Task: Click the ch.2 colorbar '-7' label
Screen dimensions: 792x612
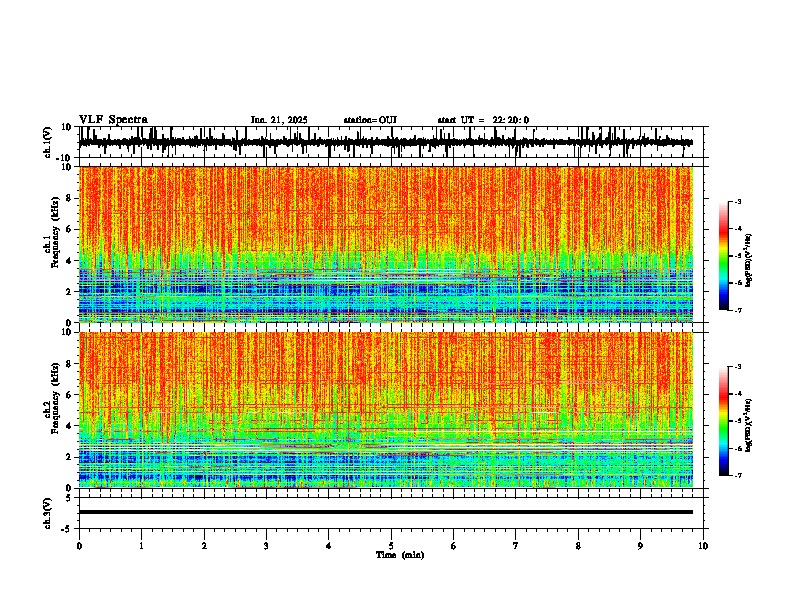Action: (x=737, y=475)
